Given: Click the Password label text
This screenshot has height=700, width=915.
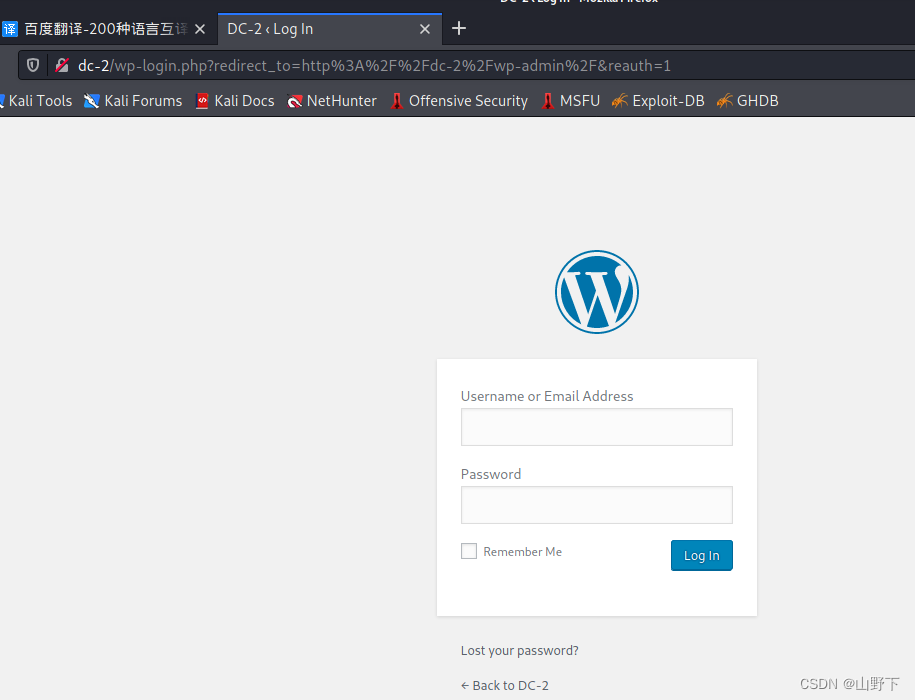Looking at the screenshot, I should click(491, 474).
